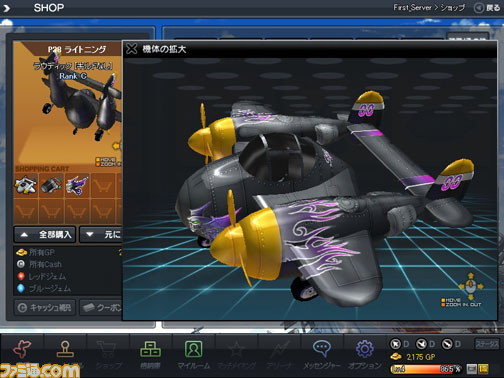
Task: Select the purple flame decal in cart
Action: click(77, 185)
